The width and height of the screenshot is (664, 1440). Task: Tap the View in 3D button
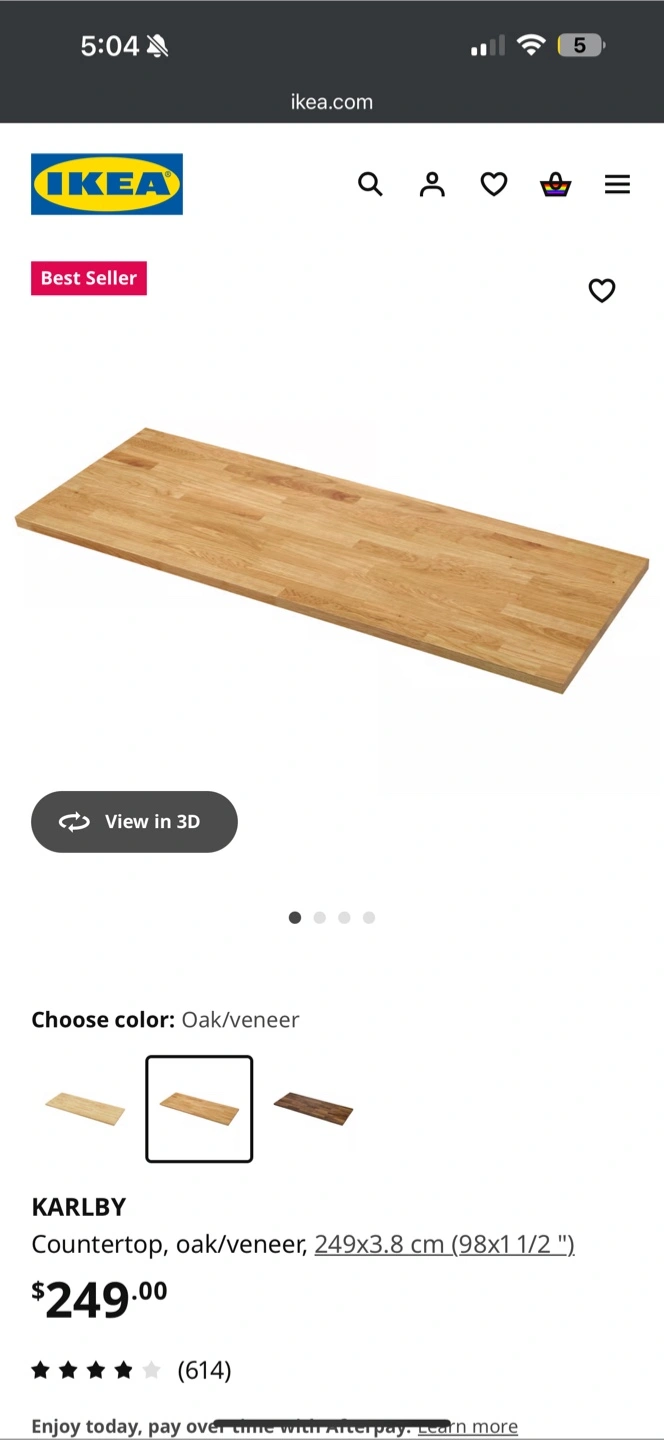click(134, 822)
